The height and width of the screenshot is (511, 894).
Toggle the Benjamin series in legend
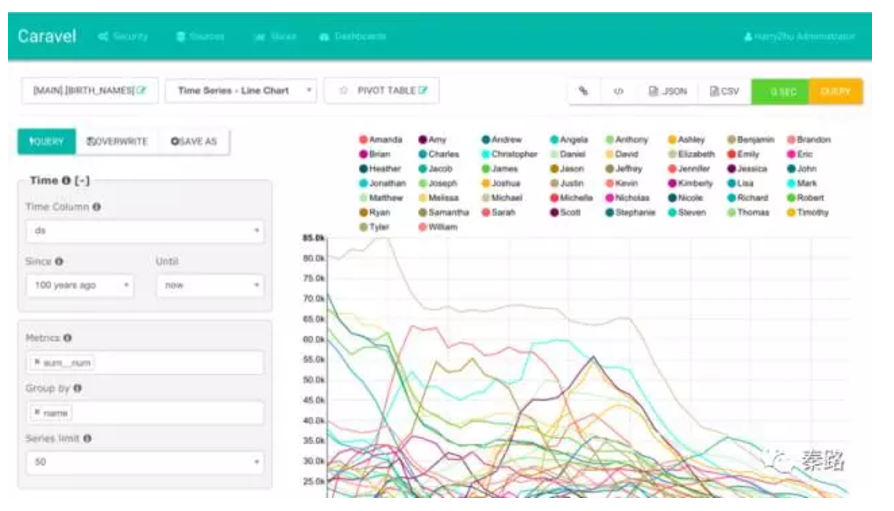pos(751,140)
